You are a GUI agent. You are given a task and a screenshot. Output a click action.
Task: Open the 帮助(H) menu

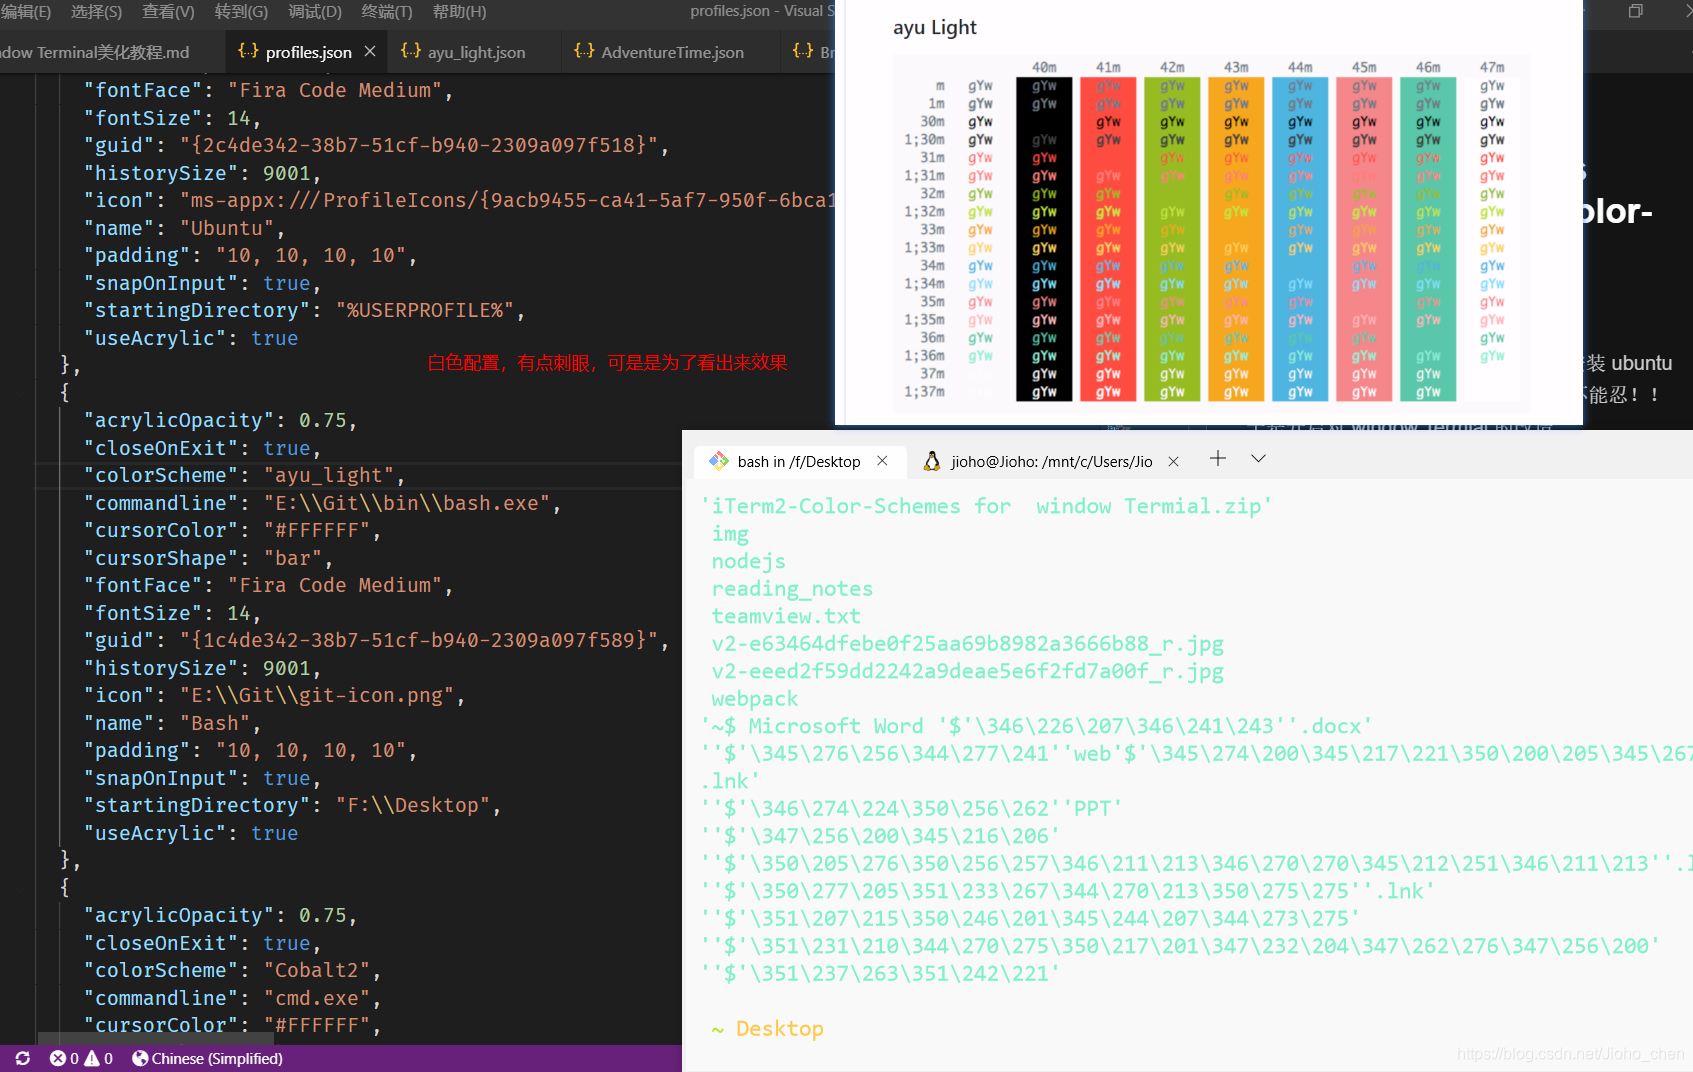[459, 11]
